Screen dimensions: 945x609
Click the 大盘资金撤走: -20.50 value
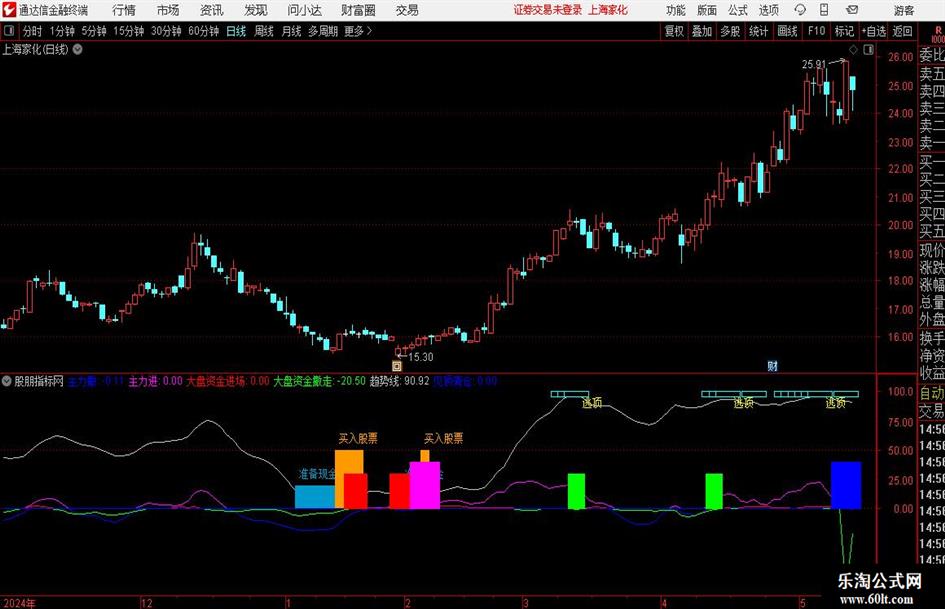click(319, 381)
